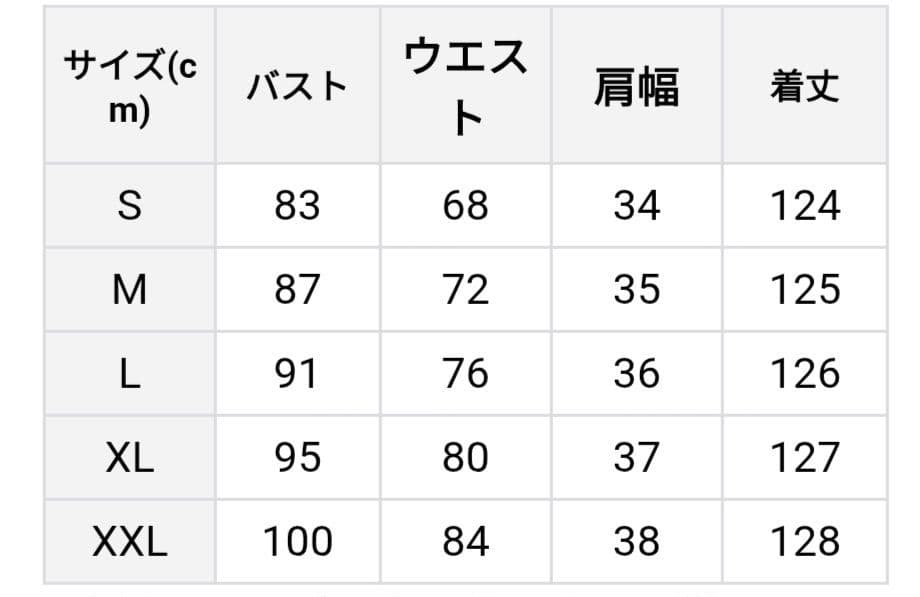Click bust value 83 for size S
The width and height of the screenshot is (920, 597).
297,206
